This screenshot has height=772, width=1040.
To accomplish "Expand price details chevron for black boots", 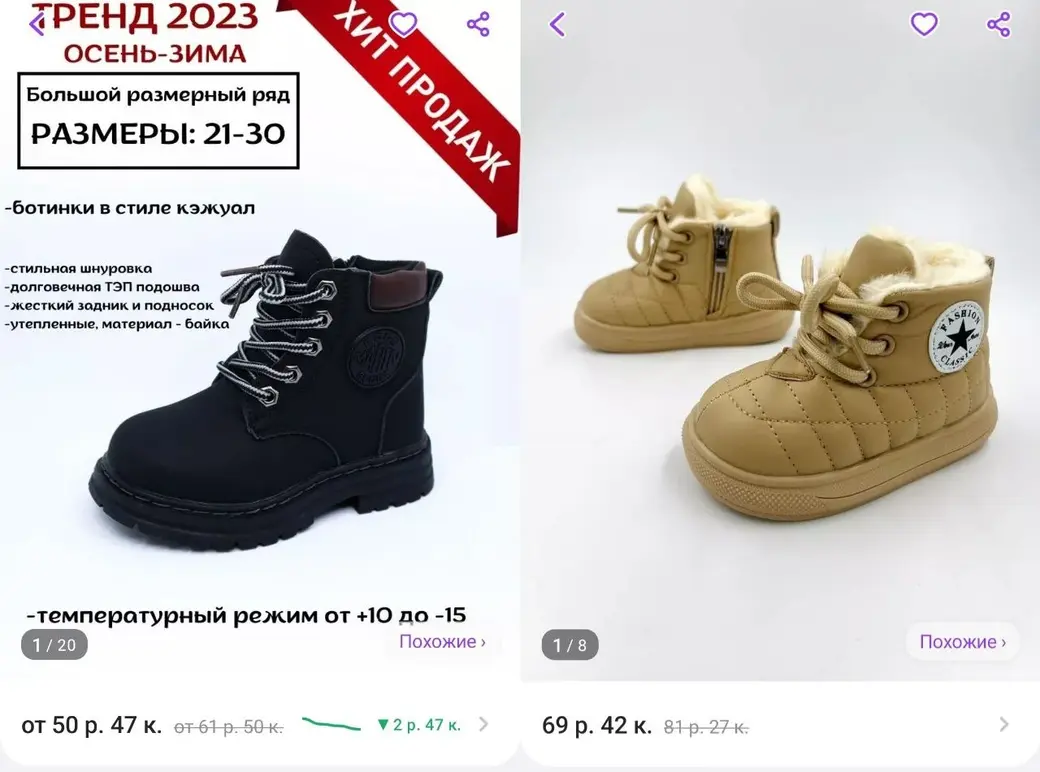I will point(484,725).
